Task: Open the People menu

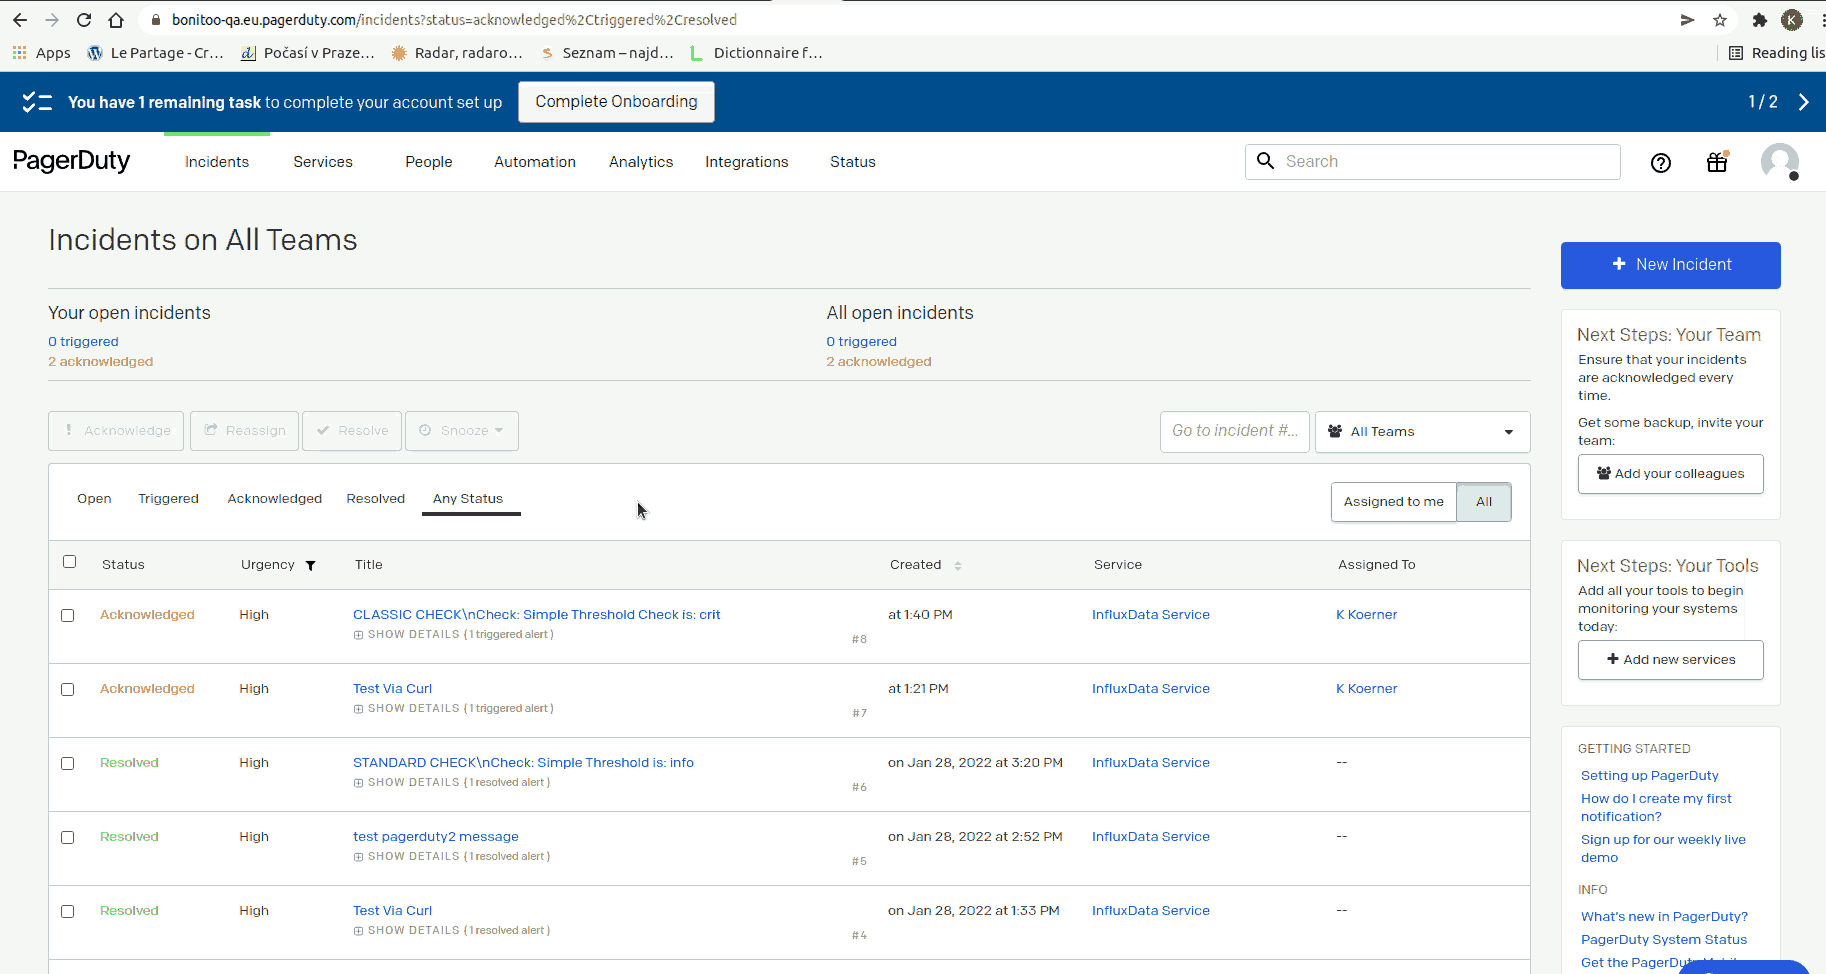Action: click(x=429, y=162)
